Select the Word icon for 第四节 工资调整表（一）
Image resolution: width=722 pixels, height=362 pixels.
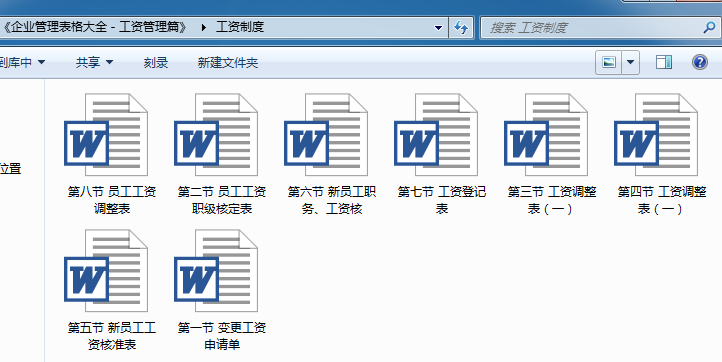pos(656,135)
